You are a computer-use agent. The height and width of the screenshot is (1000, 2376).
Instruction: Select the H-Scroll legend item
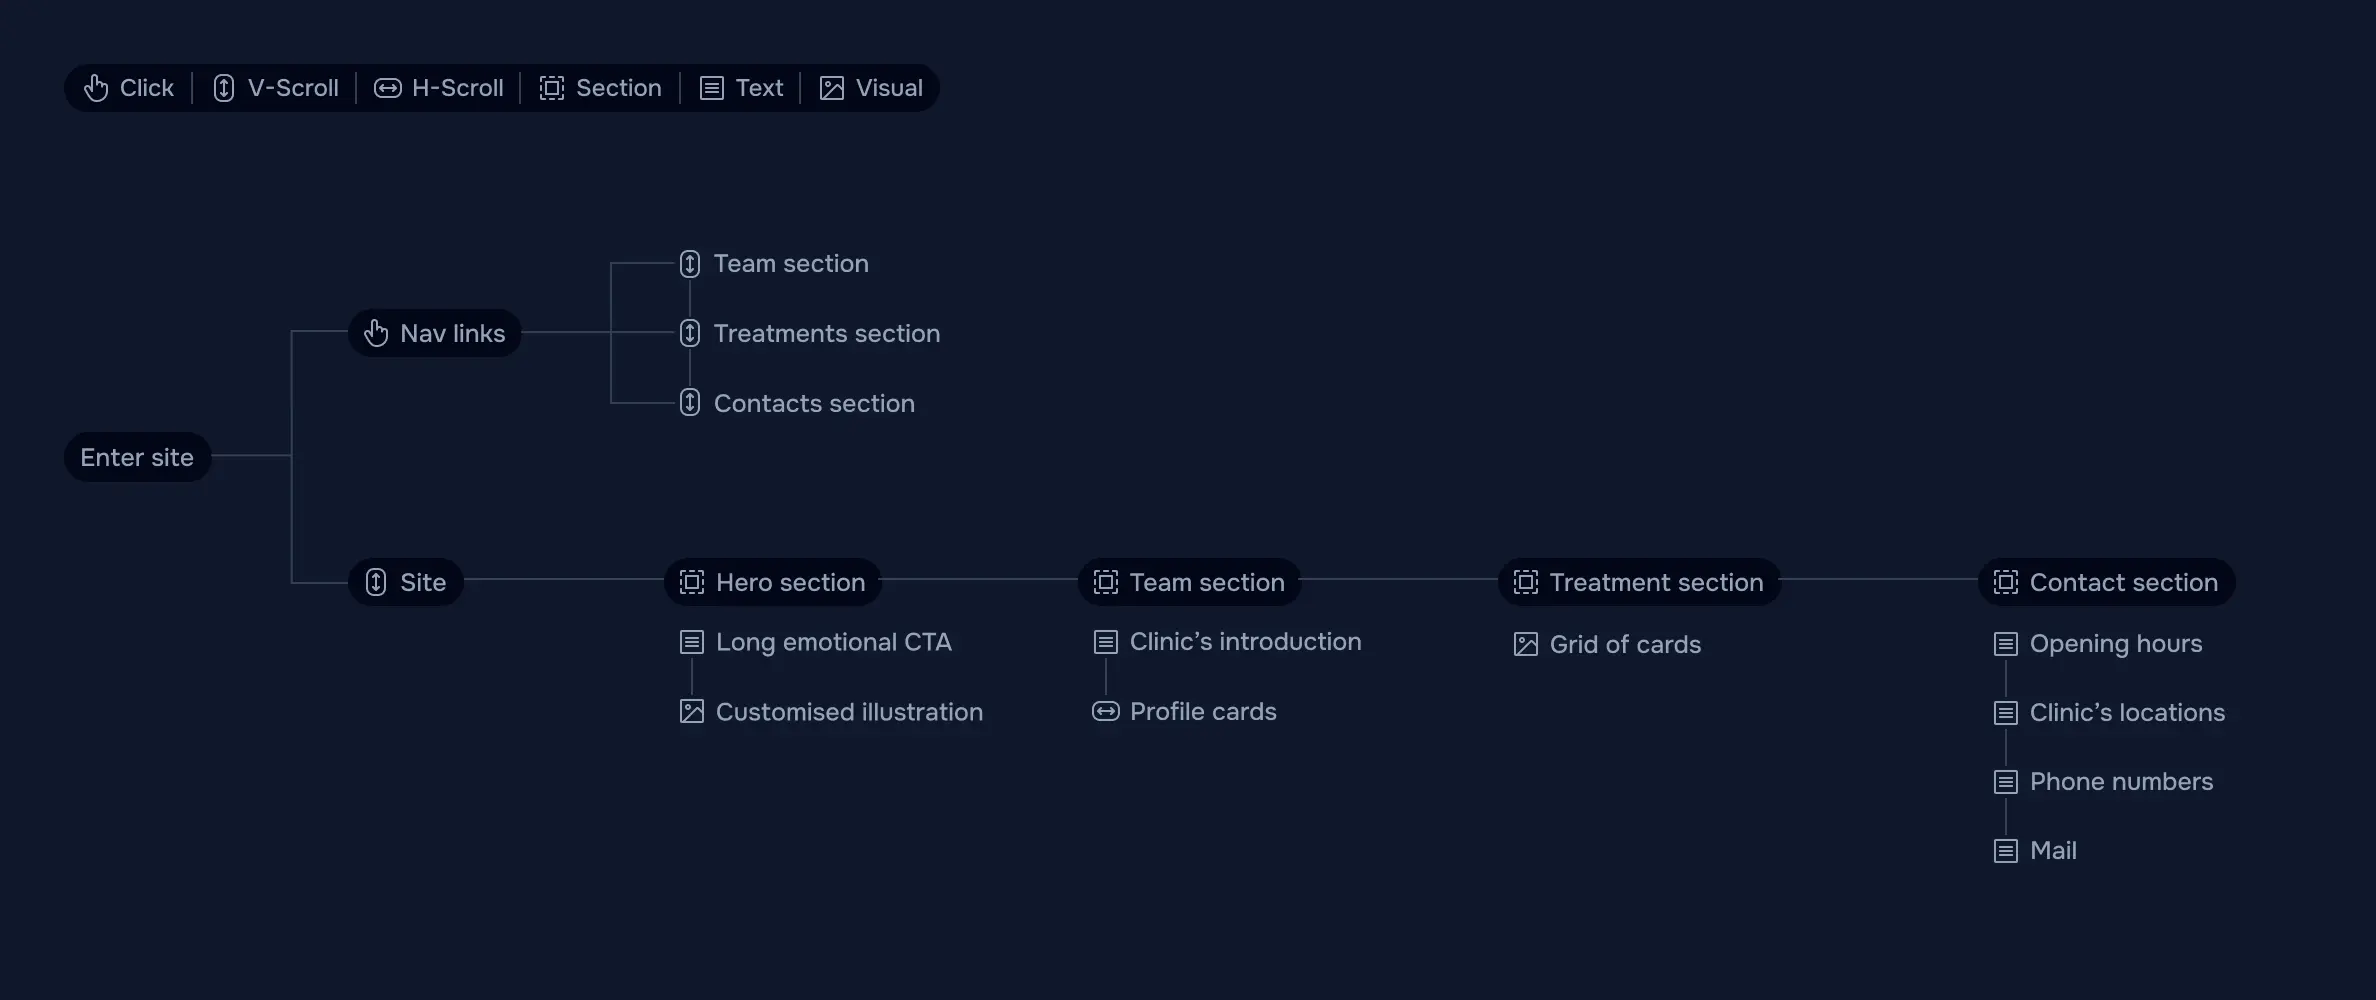click(439, 88)
